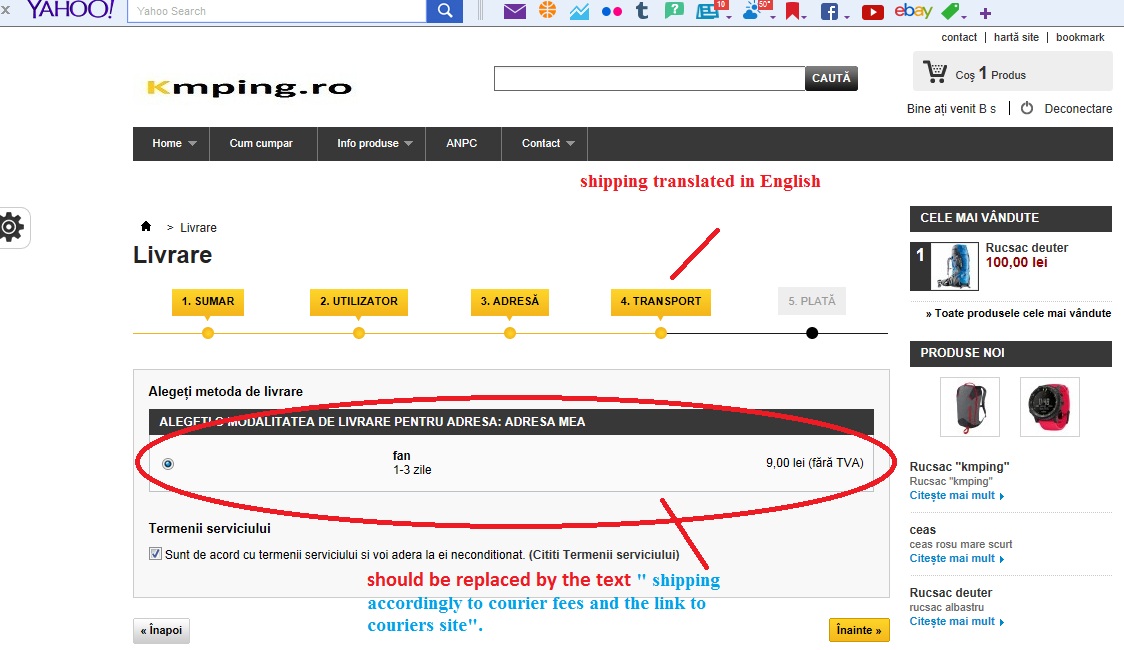1124x650 pixels.
Task: Click the purple plus add-app icon
Action: coord(986,13)
